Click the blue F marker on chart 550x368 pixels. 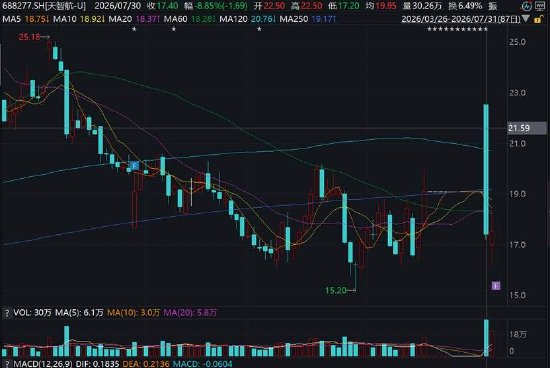tap(134, 166)
